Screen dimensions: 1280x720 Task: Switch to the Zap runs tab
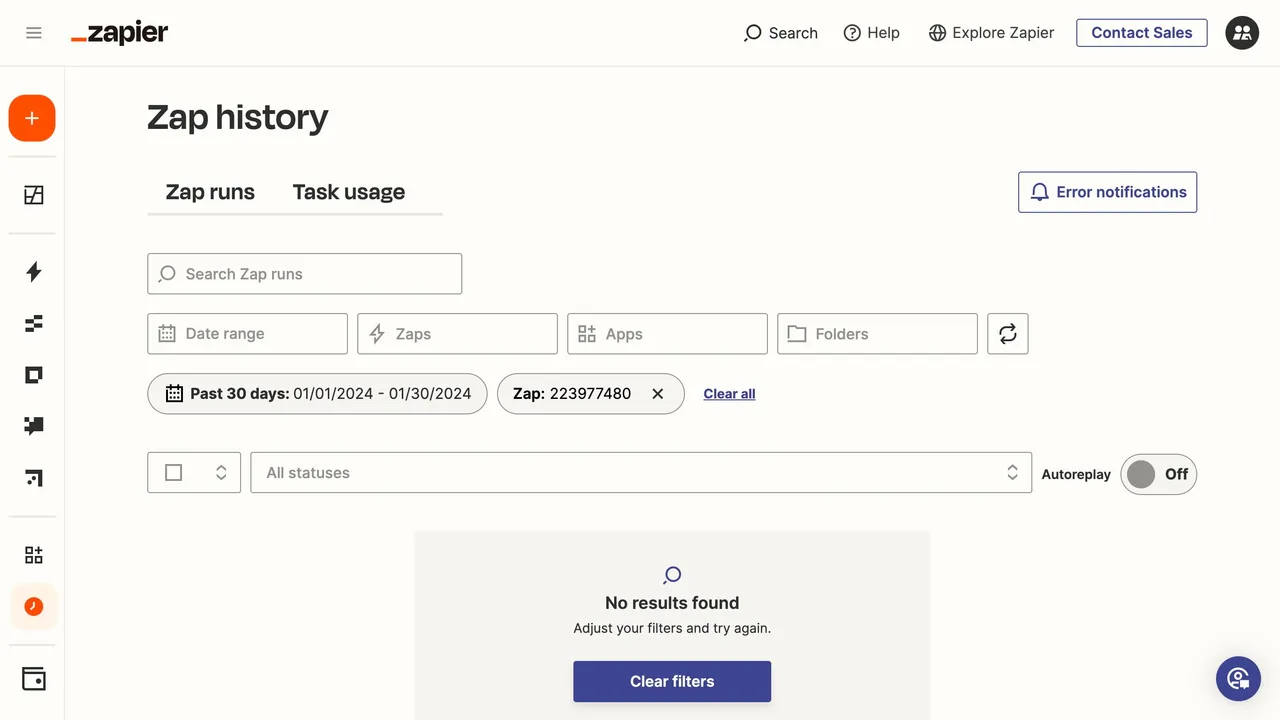point(210,192)
